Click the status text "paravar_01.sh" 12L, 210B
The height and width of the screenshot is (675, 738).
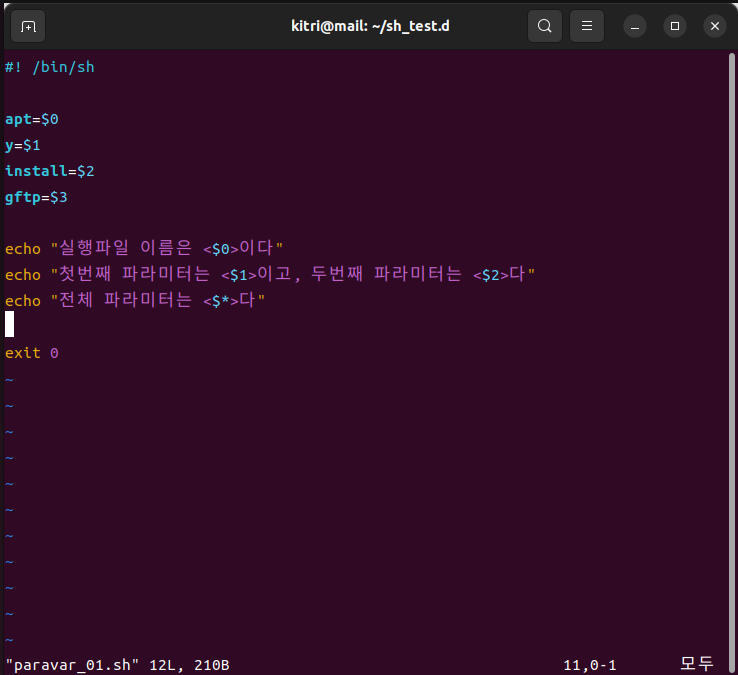pos(117,665)
